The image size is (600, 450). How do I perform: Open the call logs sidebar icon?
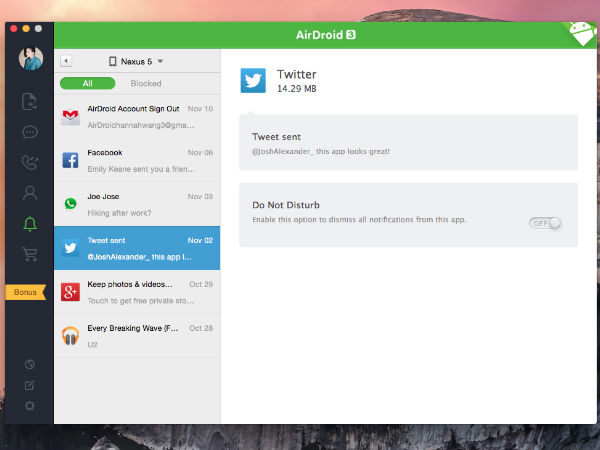coord(29,162)
